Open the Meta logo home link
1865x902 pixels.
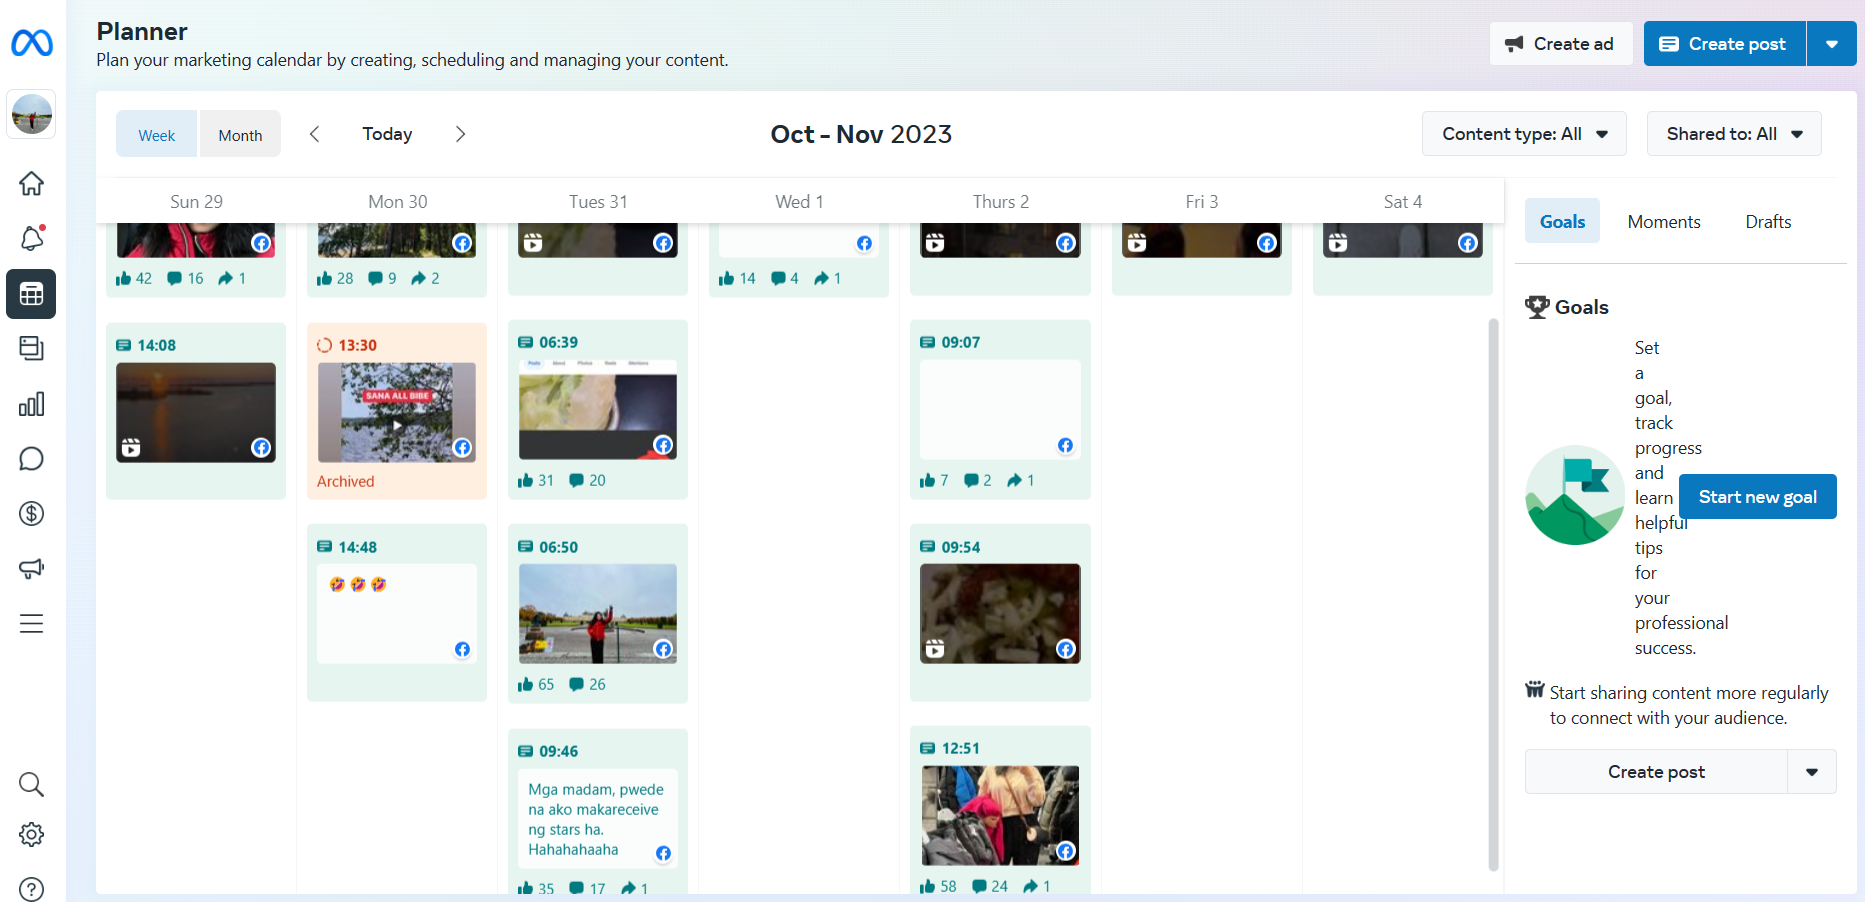(x=32, y=43)
